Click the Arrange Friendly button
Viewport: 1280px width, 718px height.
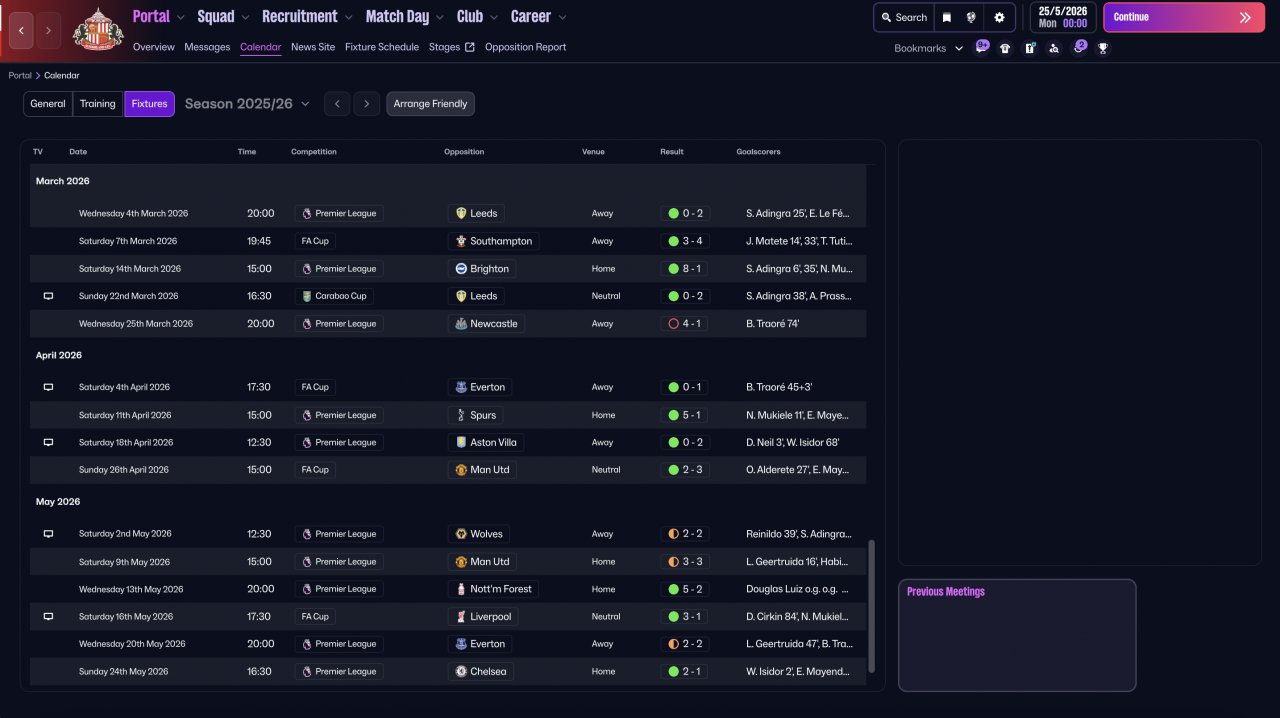430,104
